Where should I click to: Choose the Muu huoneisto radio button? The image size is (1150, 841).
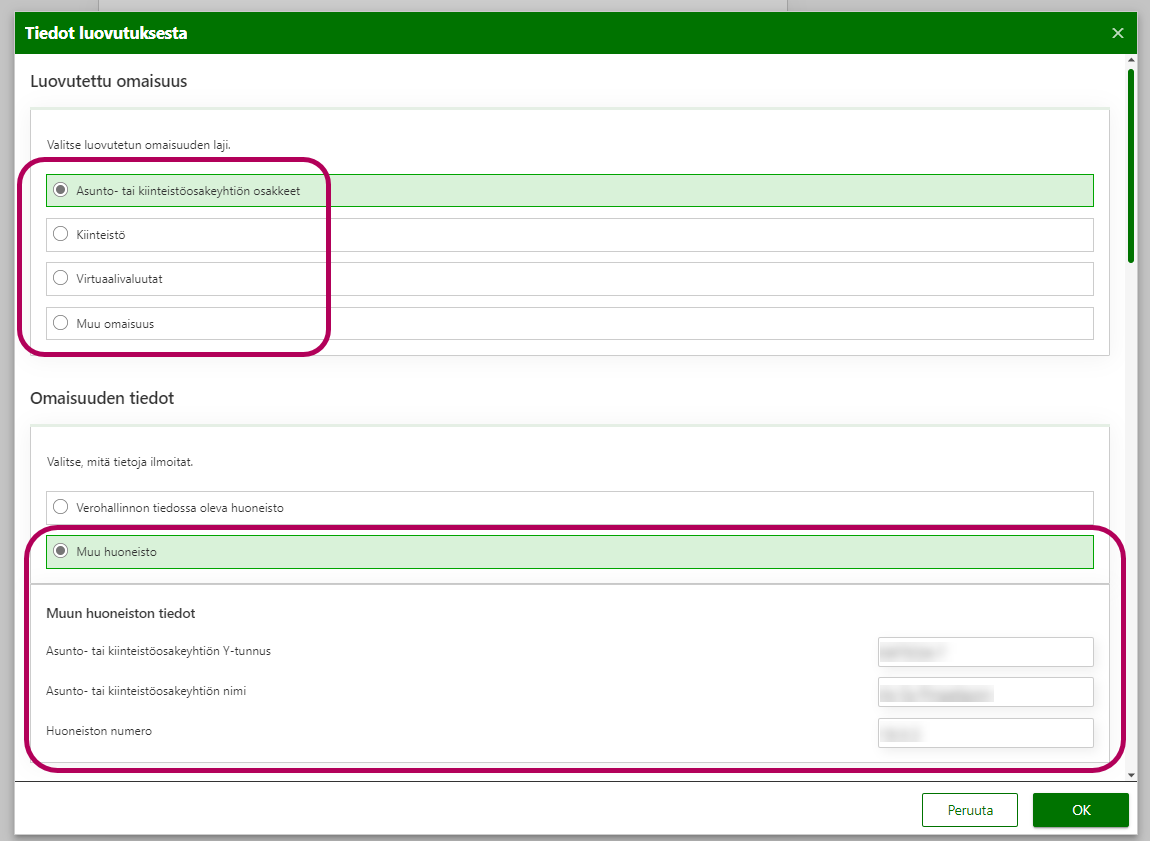[x=61, y=551]
